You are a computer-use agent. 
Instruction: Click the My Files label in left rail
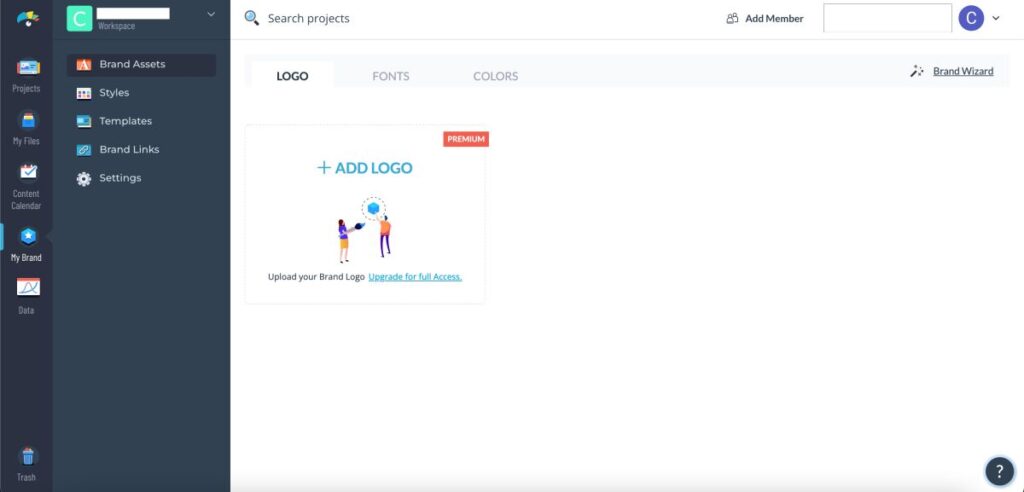26,141
